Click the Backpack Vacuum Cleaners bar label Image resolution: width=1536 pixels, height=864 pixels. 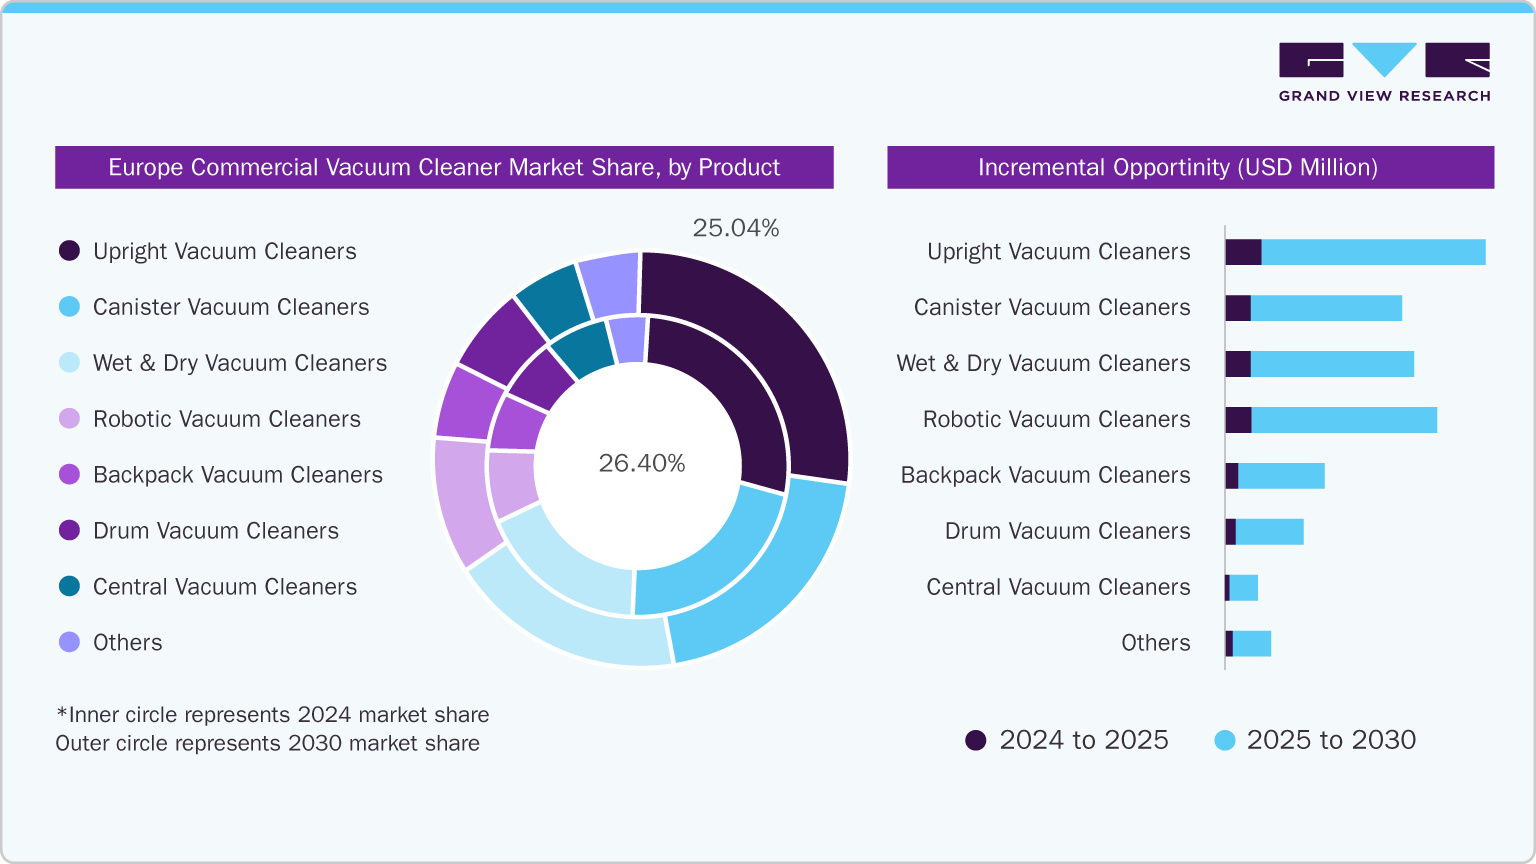[1045, 475]
